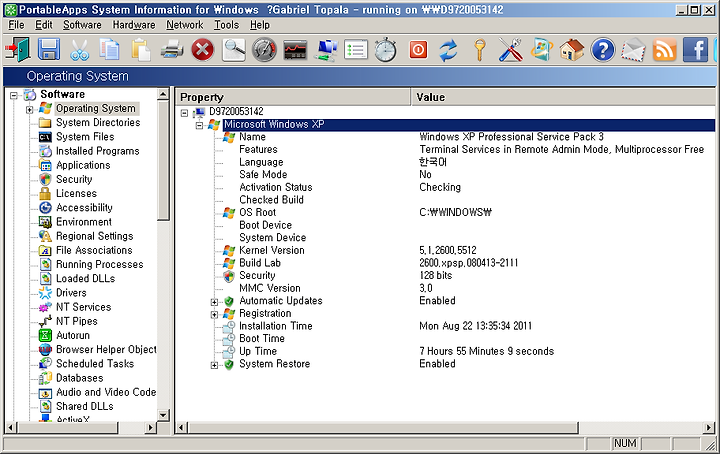Click the Cut scissors toolbar icon
This screenshot has height=454, width=720.
click(80, 50)
